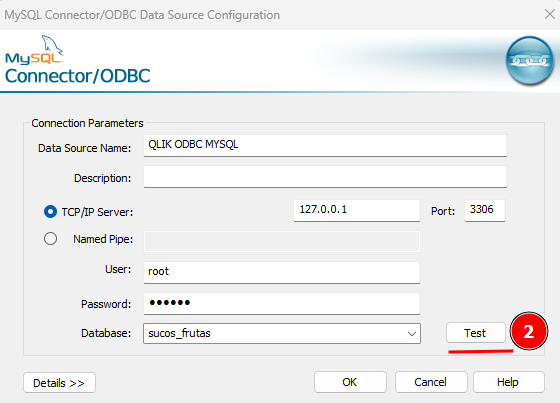
Task: Click the blue chain link globe icon
Action: (530, 60)
